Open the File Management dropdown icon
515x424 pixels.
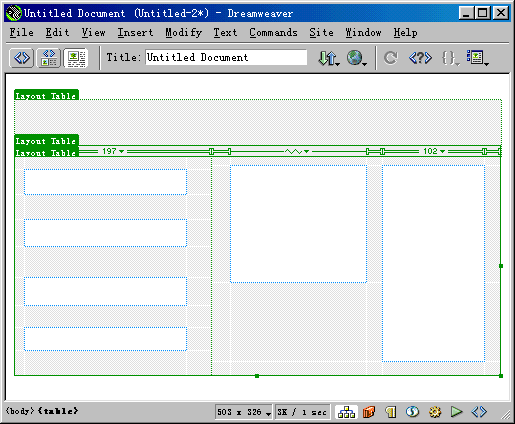click(x=329, y=58)
